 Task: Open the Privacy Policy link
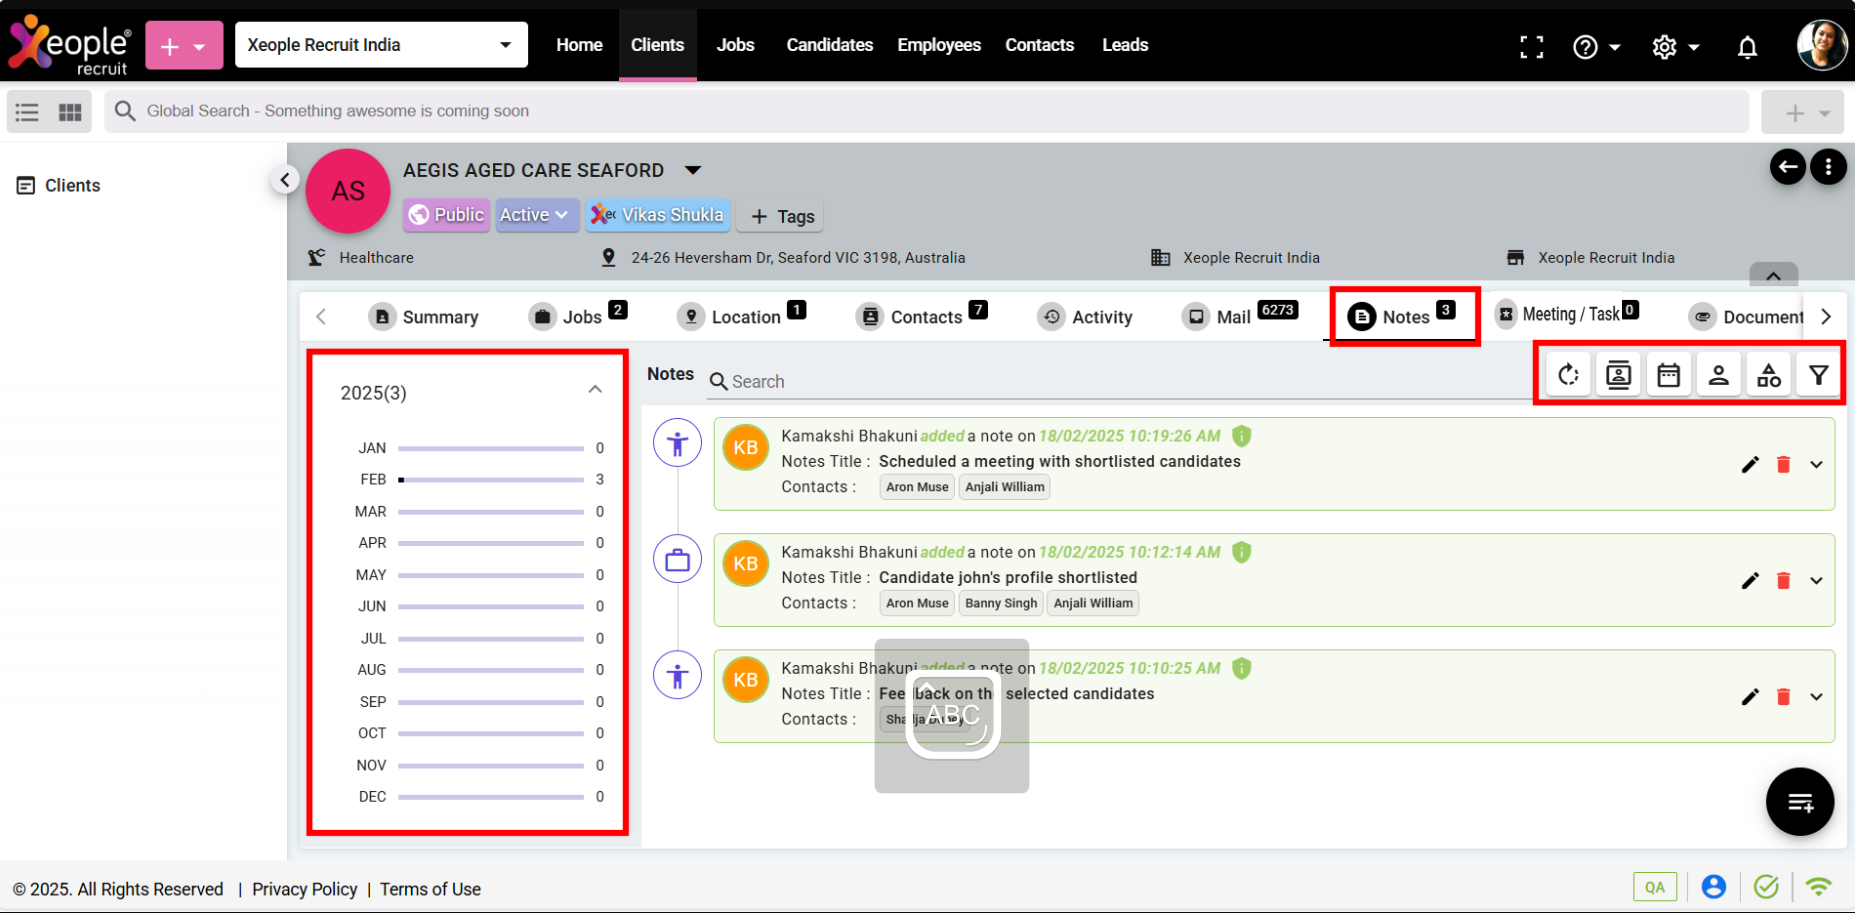pos(304,889)
